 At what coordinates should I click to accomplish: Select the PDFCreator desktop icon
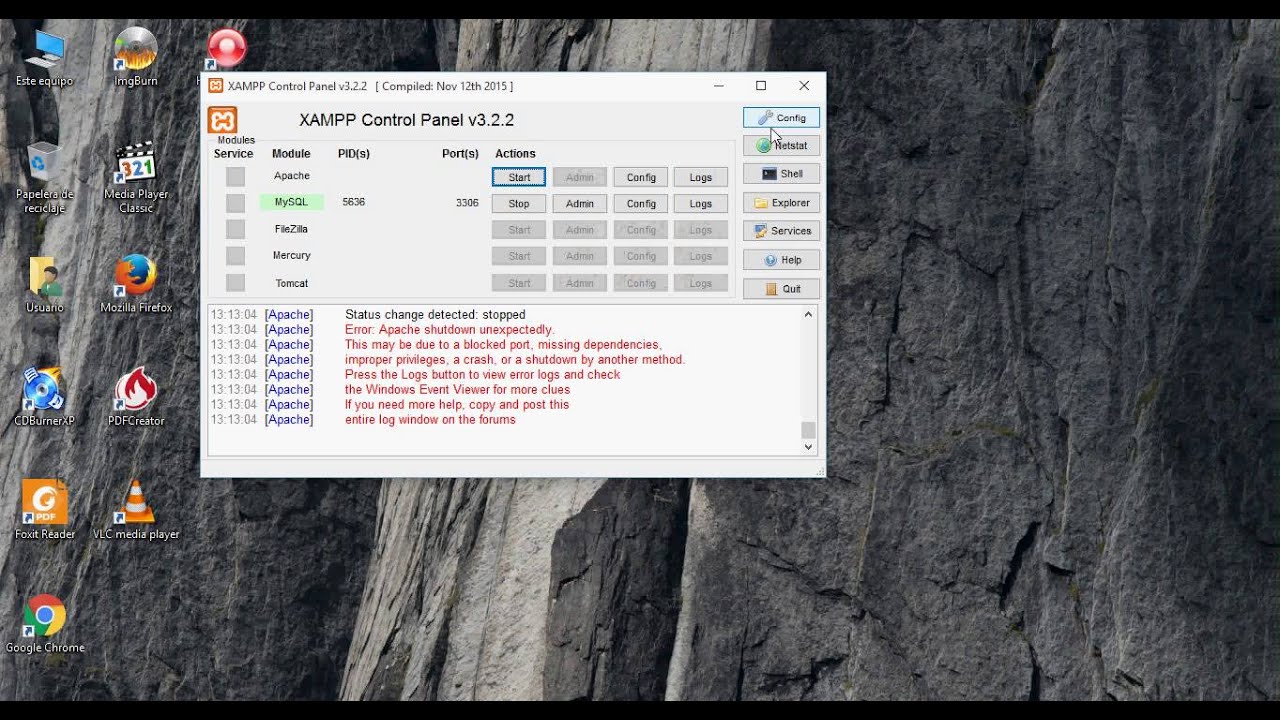coord(136,398)
